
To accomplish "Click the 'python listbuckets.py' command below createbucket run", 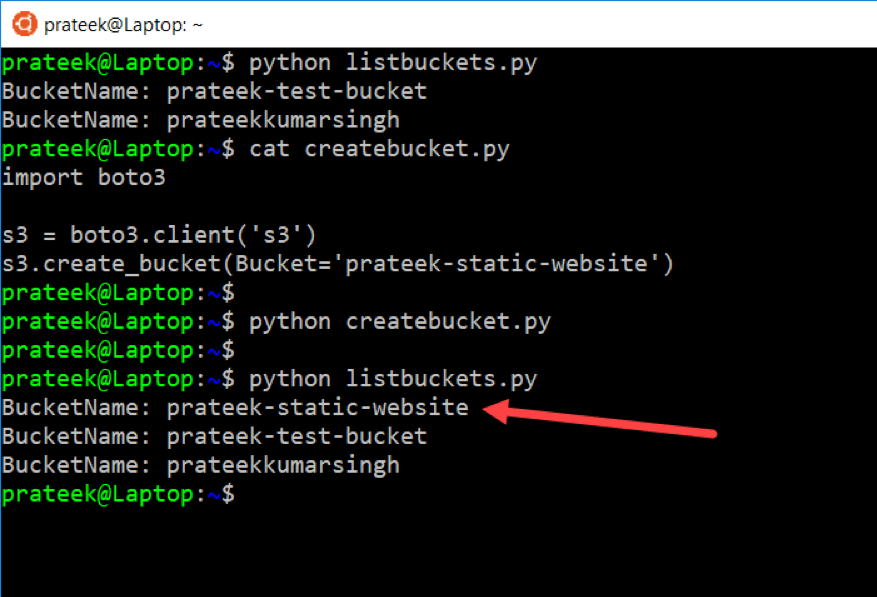I will click(x=393, y=379).
